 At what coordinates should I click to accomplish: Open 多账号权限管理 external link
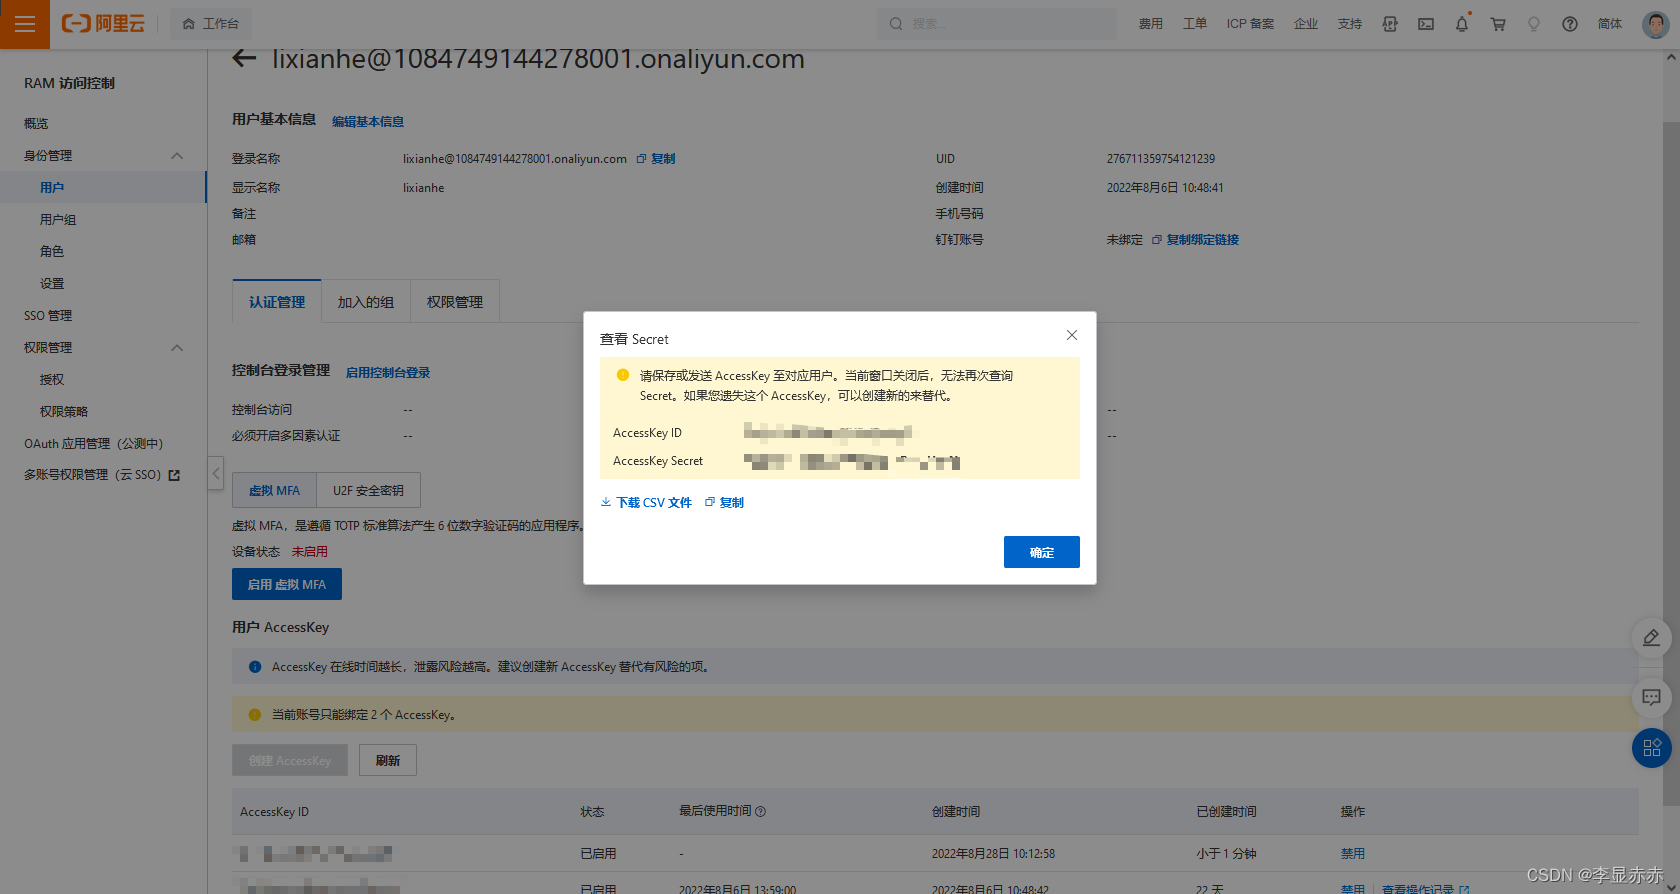click(102, 475)
